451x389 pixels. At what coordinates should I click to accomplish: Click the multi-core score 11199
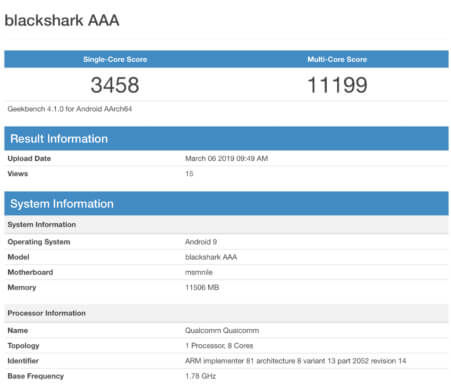(x=337, y=85)
